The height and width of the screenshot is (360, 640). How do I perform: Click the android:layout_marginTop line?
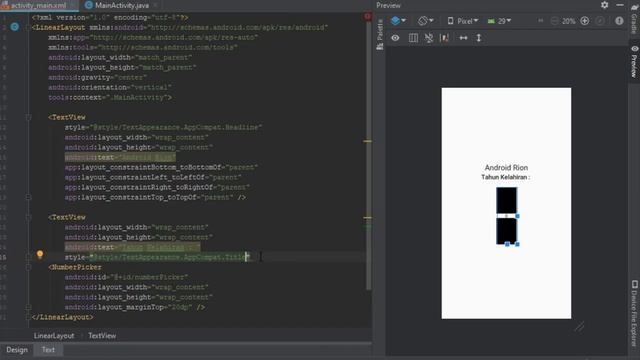[x=135, y=307]
